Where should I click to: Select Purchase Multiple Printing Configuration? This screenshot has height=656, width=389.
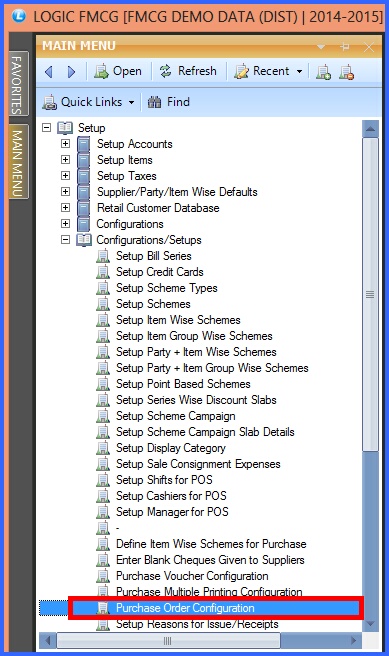coord(209,592)
